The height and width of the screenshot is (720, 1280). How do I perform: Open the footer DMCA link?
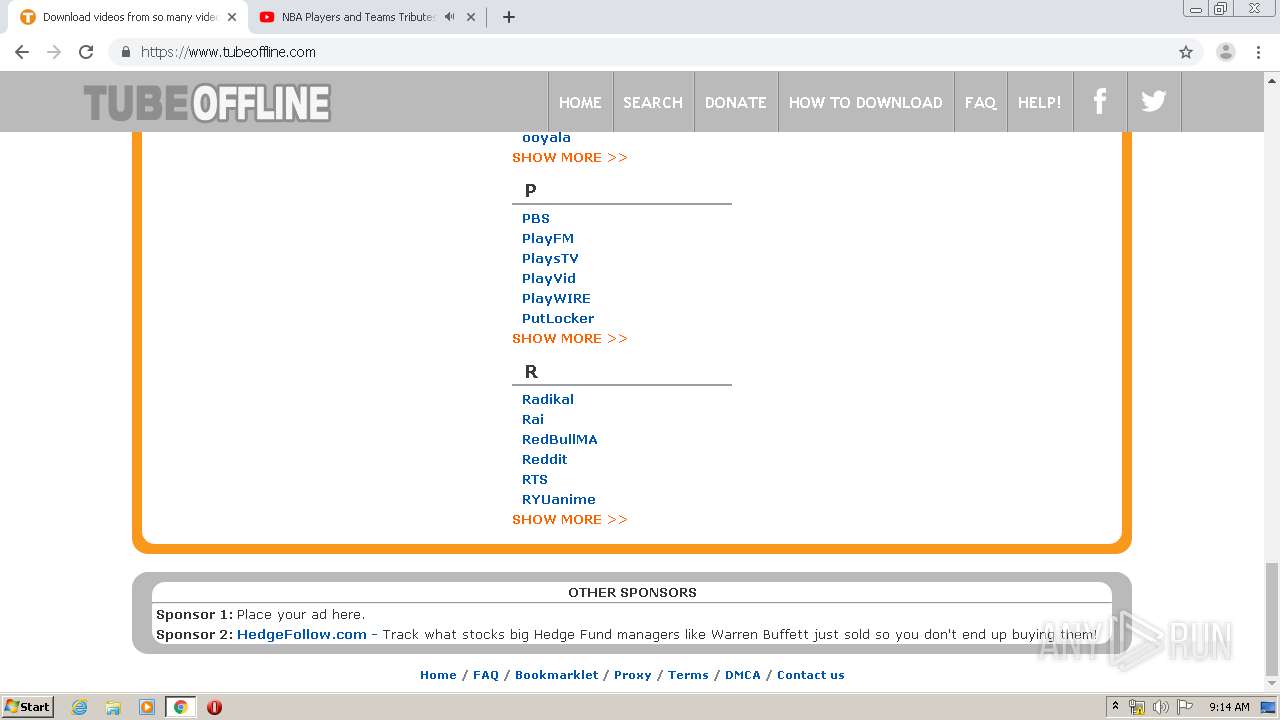click(743, 675)
